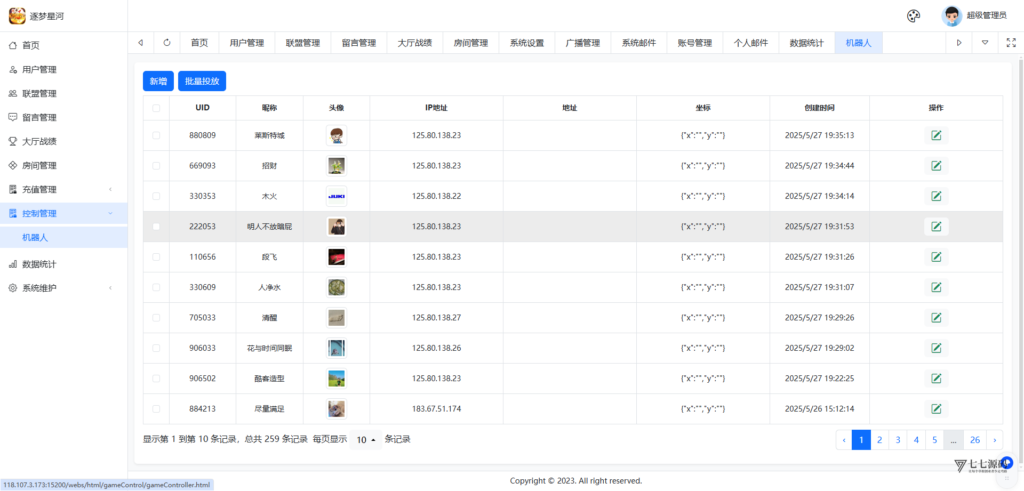Open the rows-per-page dropdown showing 10
The width and height of the screenshot is (1024, 491).
coord(366,440)
